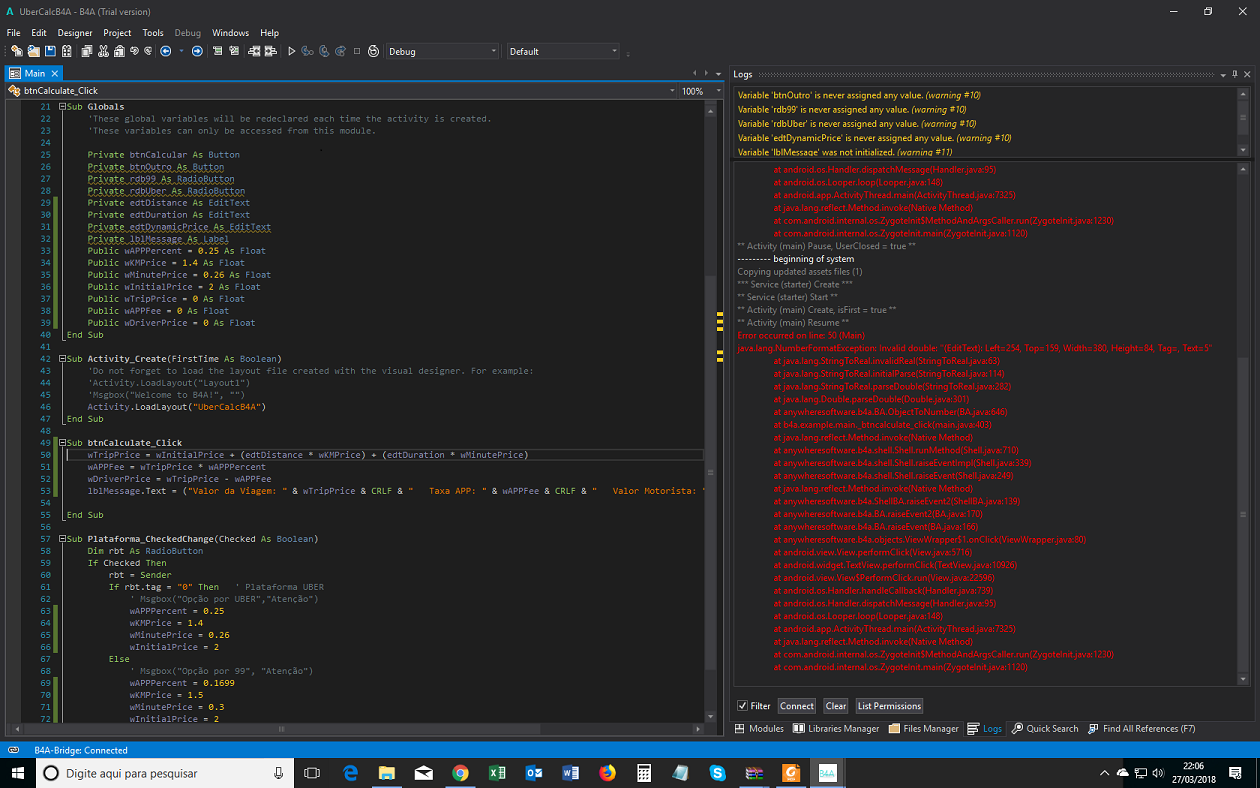Viewport: 1260px width, 788px height.
Task: Open Excel from the Windows taskbar
Action: pos(497,773)
